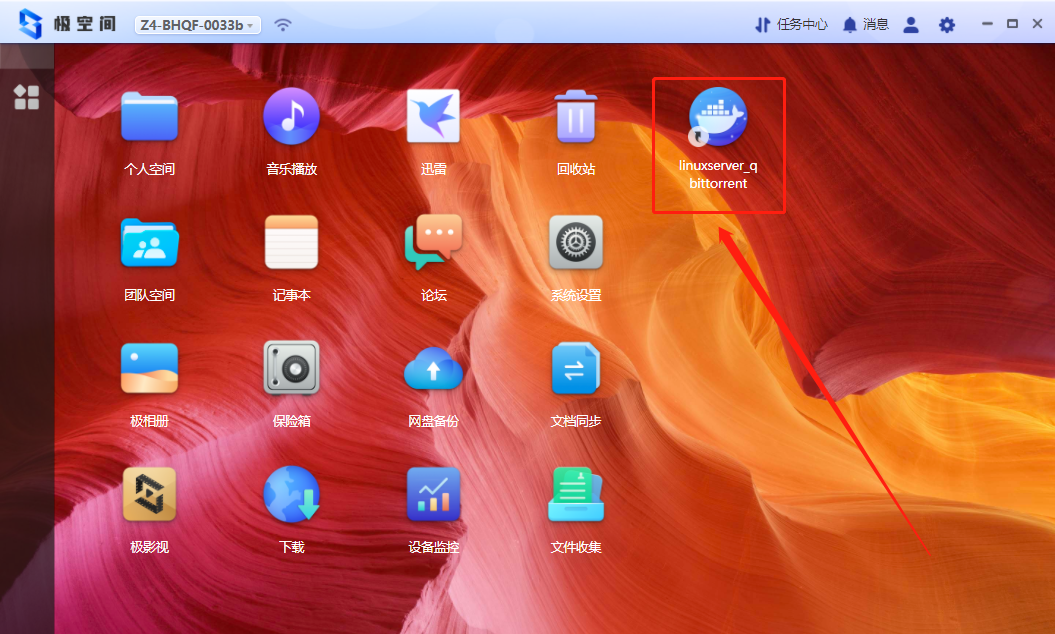Viewport: 1055px width, 634px height.
Task: Toggle the app grid sidebar button
Action: pyautogui.click(x=27, y=97)
